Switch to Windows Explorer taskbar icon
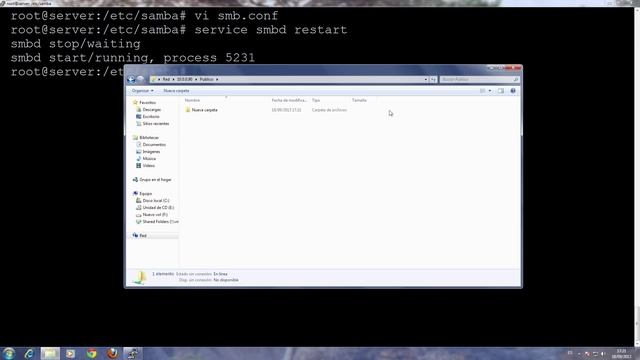The height and width of the screenshot is (360, 640). point(50,353)
